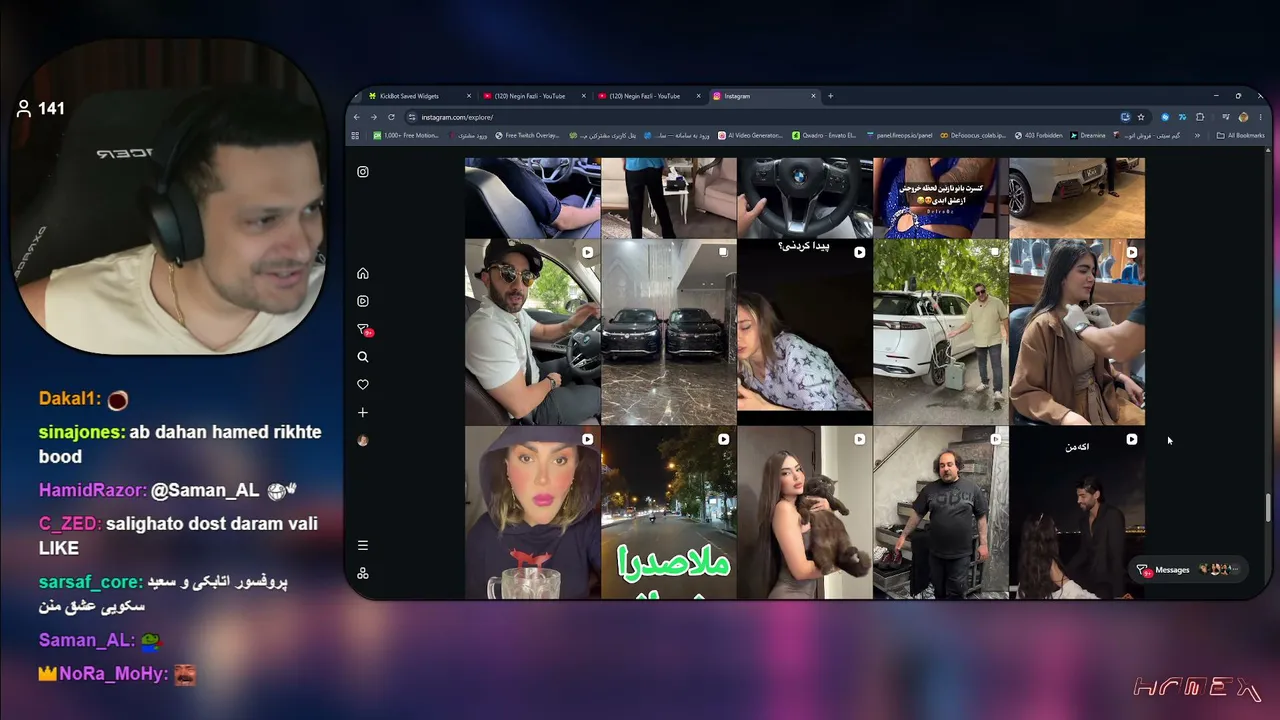Open the More hamburger menu in sidebar
Image resolution: width=1280 pixels, height=720 pixels.
[363, 546]
